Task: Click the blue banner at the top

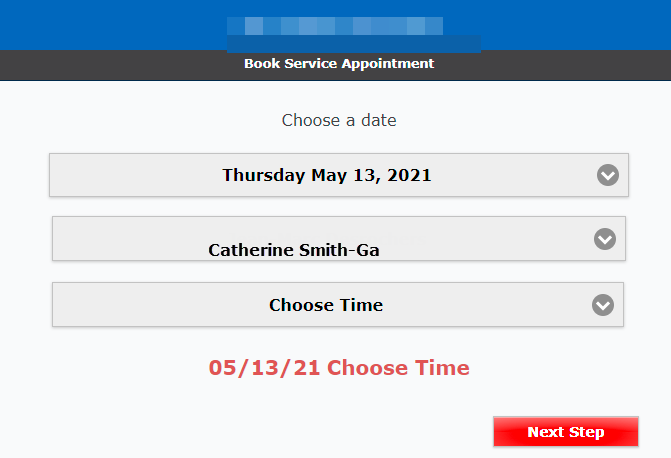Action: (580, 25)
